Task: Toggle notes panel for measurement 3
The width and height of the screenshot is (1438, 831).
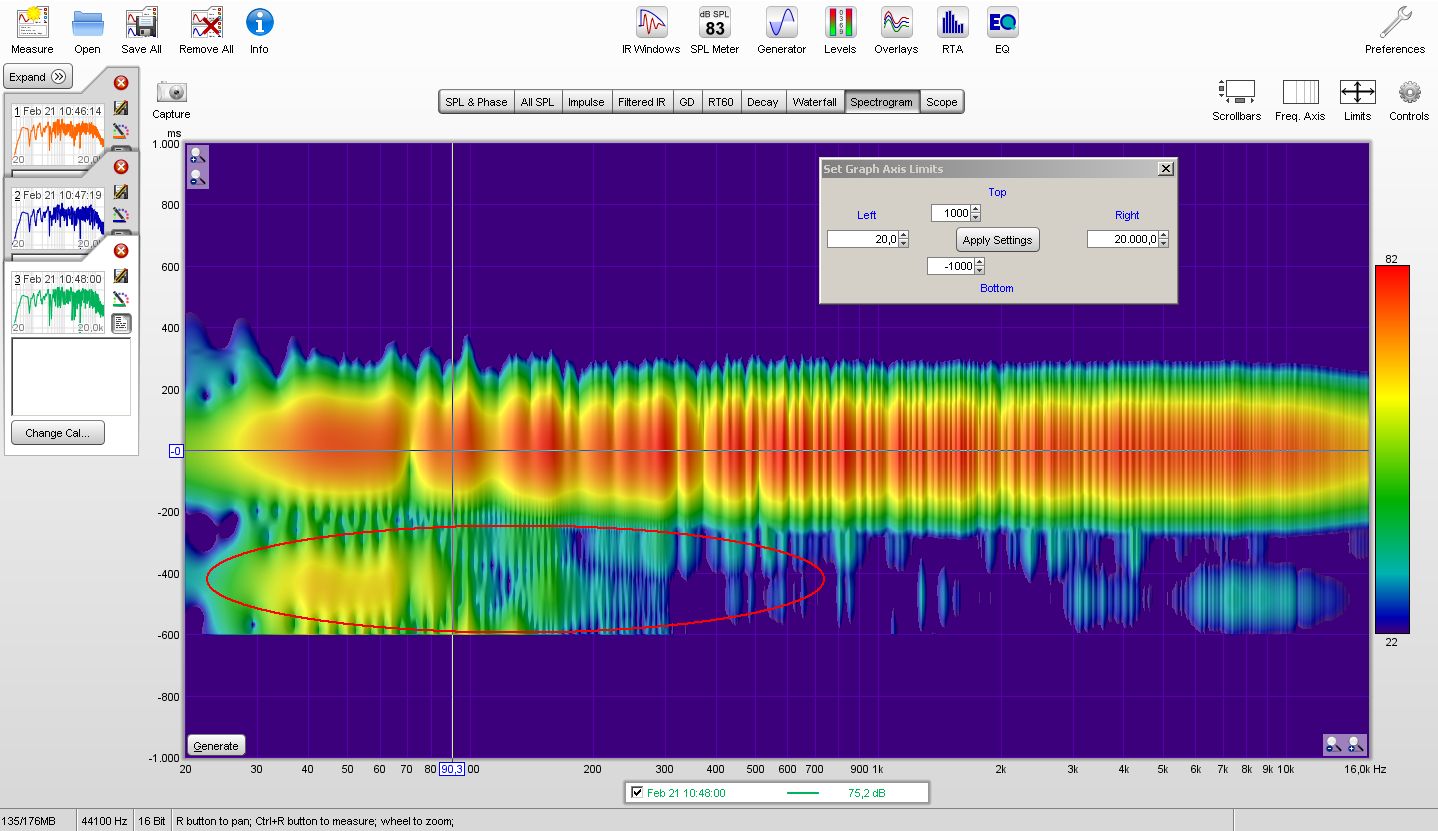Action: point(121,323)
